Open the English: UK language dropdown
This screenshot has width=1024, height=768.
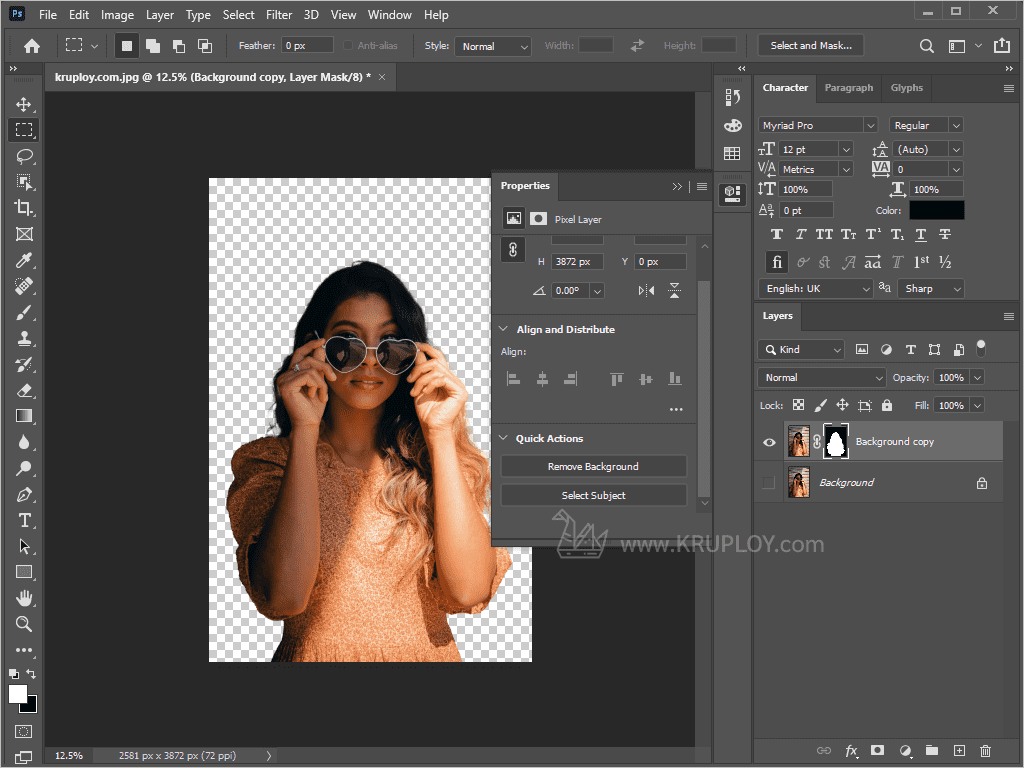pyautogui.click(x=816, y=289)
